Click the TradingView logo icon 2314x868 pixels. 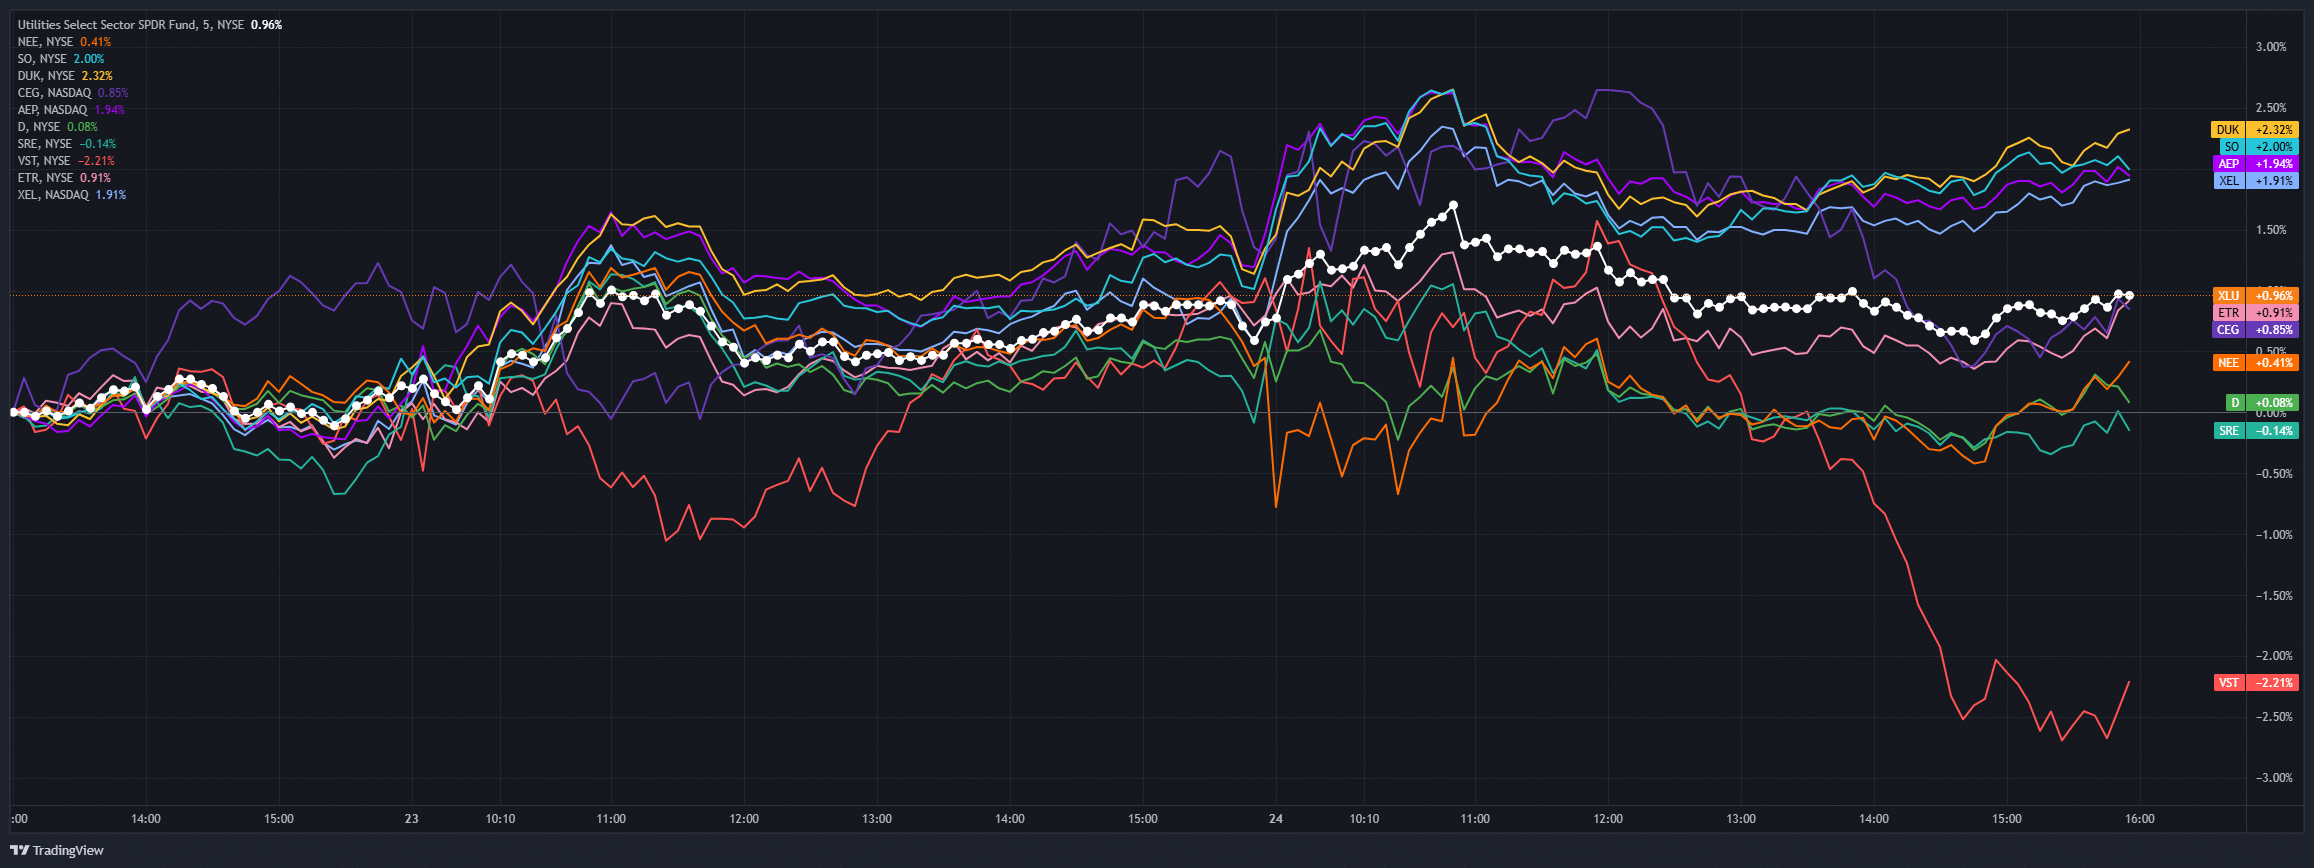(x=19, y=850)
